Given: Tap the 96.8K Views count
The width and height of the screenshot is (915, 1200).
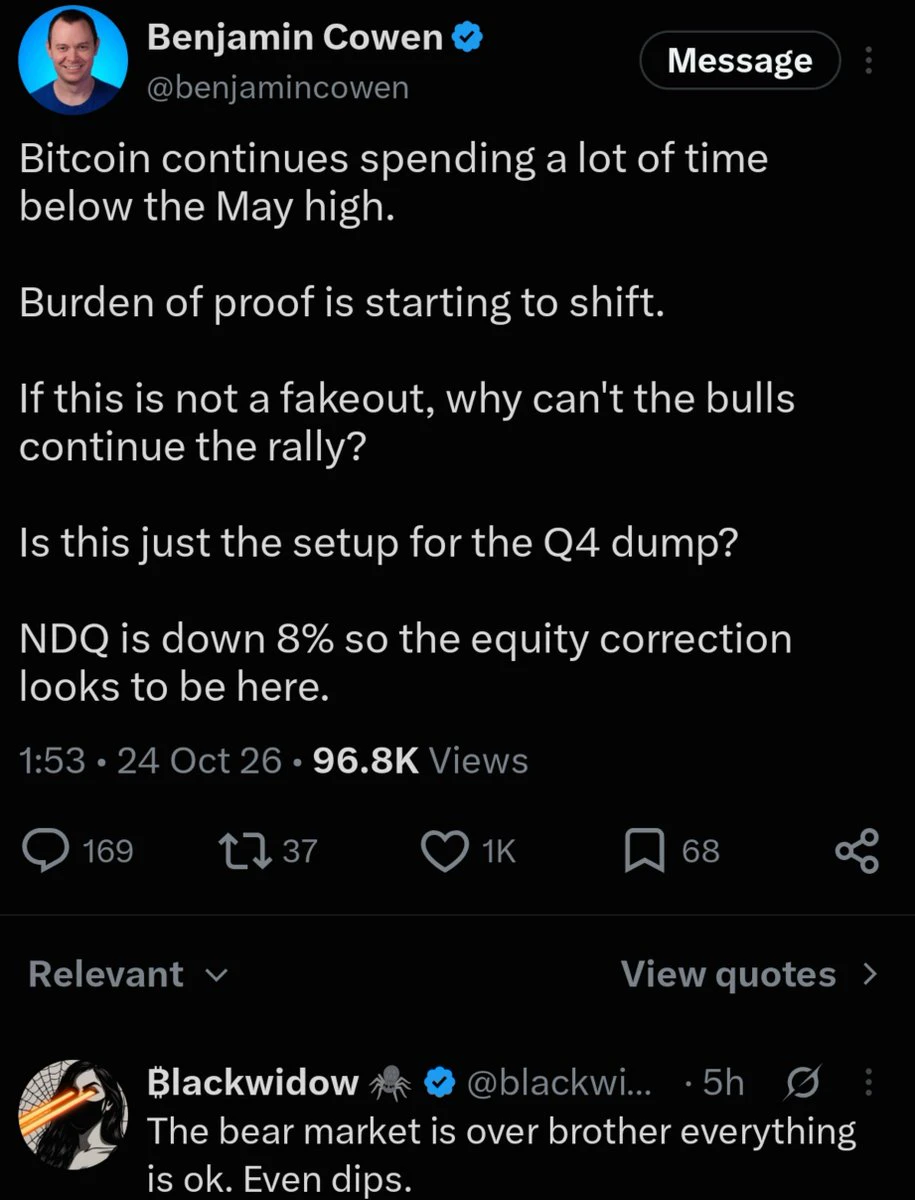Looking at the screenshot, I should pyautogui.click(x=420, y=762).
